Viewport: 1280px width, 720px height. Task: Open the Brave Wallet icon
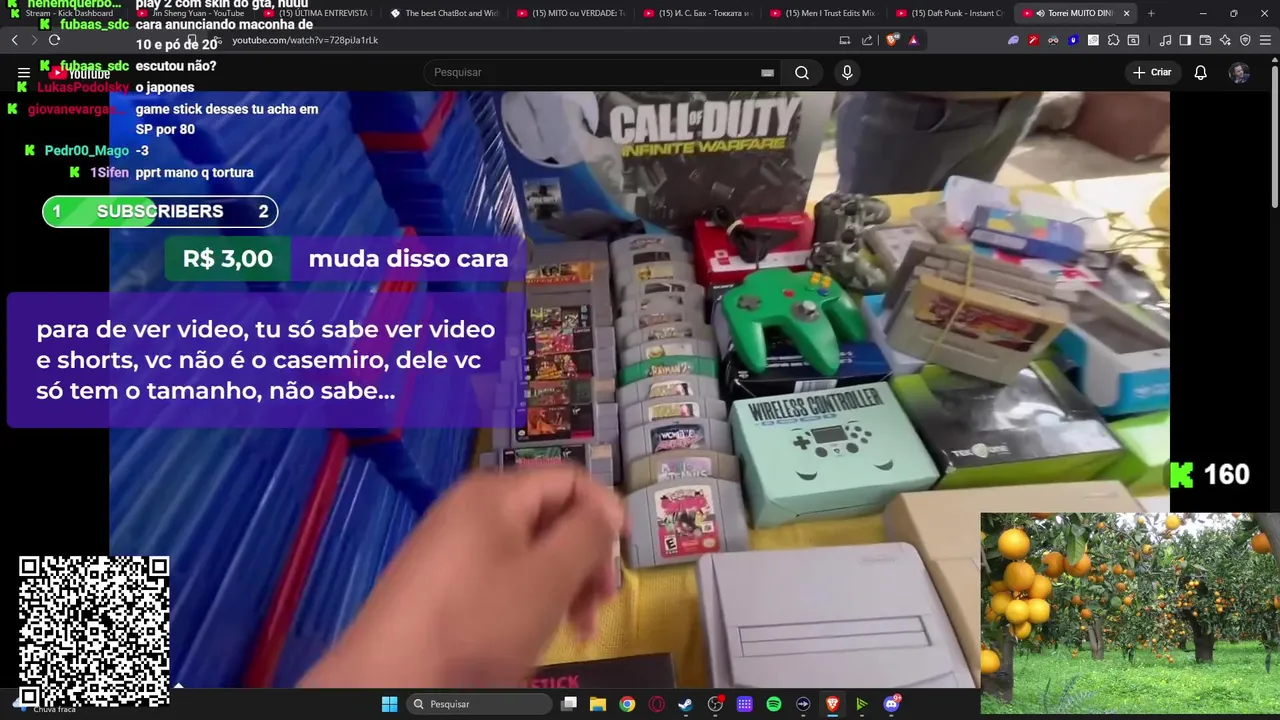[x=1205, y=40]
